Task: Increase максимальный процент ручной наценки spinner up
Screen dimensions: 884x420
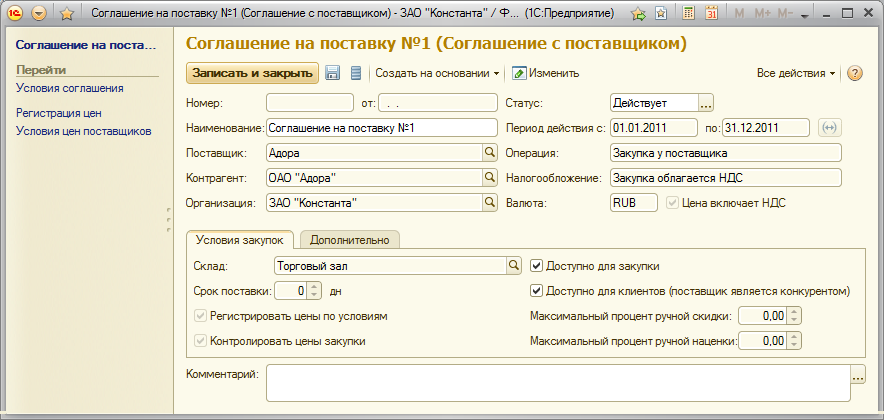Action: pos(794,337)
